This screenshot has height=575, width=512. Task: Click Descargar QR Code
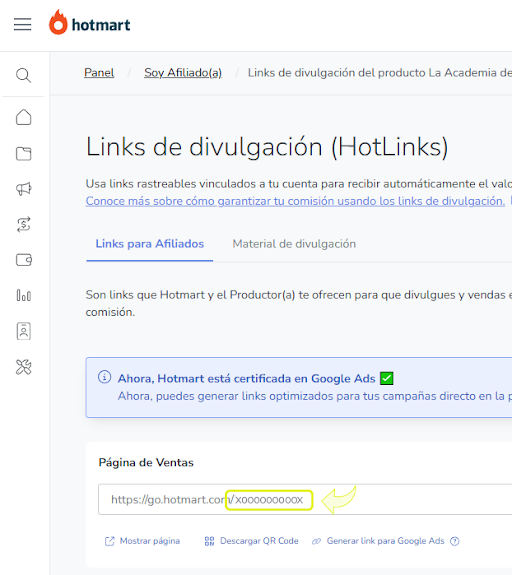tap(252, 541)
